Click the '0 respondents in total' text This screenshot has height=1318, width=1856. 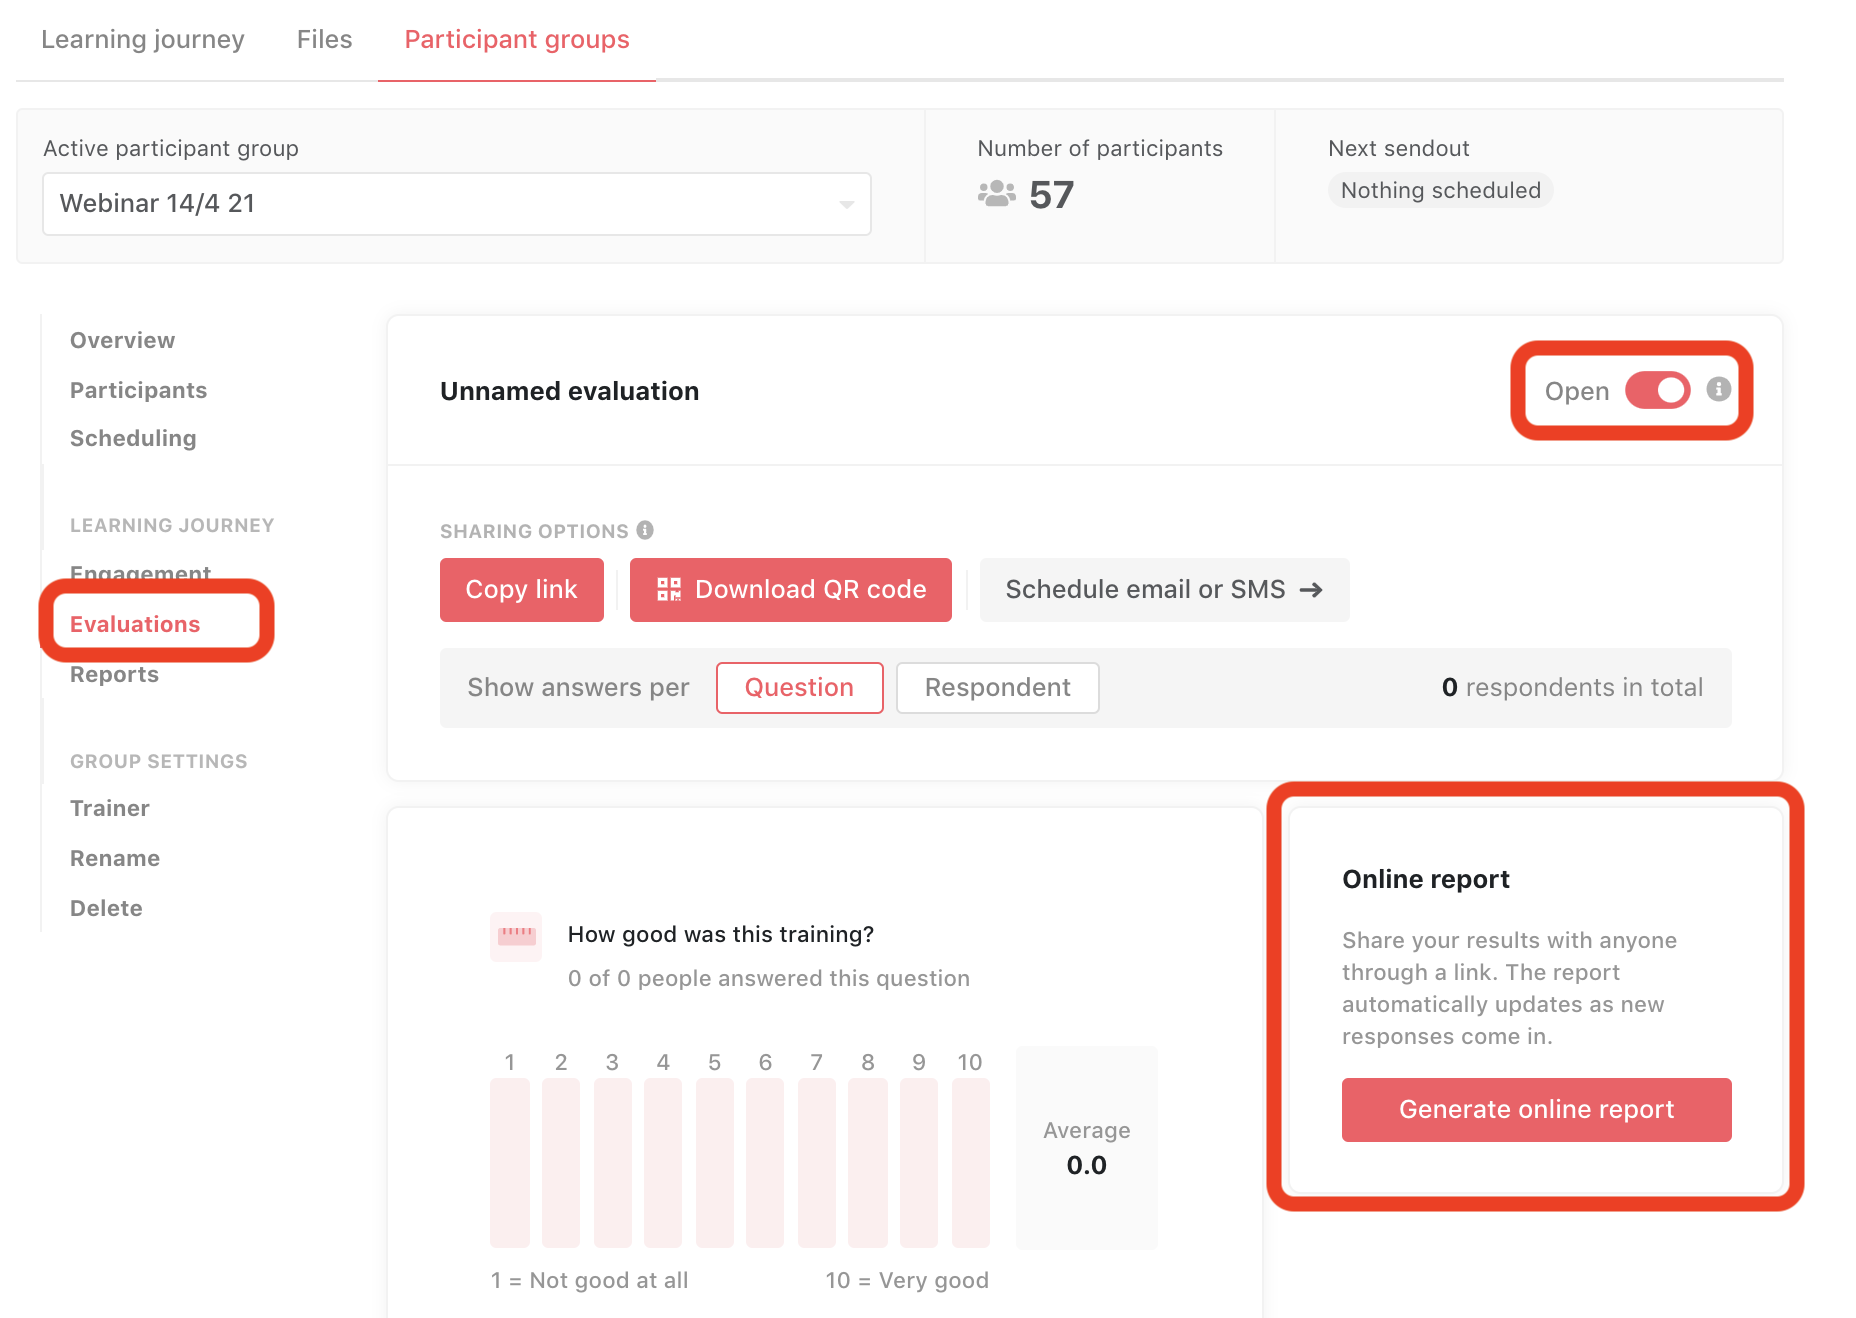click(1573, 688)
